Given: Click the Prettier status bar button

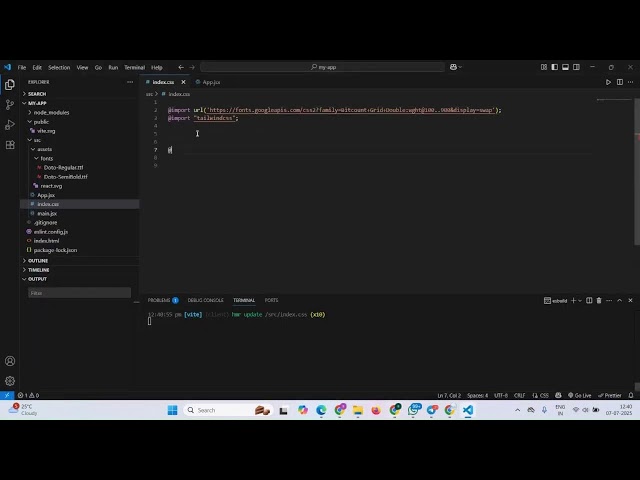Looking at the screenshot, I should coord(609,395).
